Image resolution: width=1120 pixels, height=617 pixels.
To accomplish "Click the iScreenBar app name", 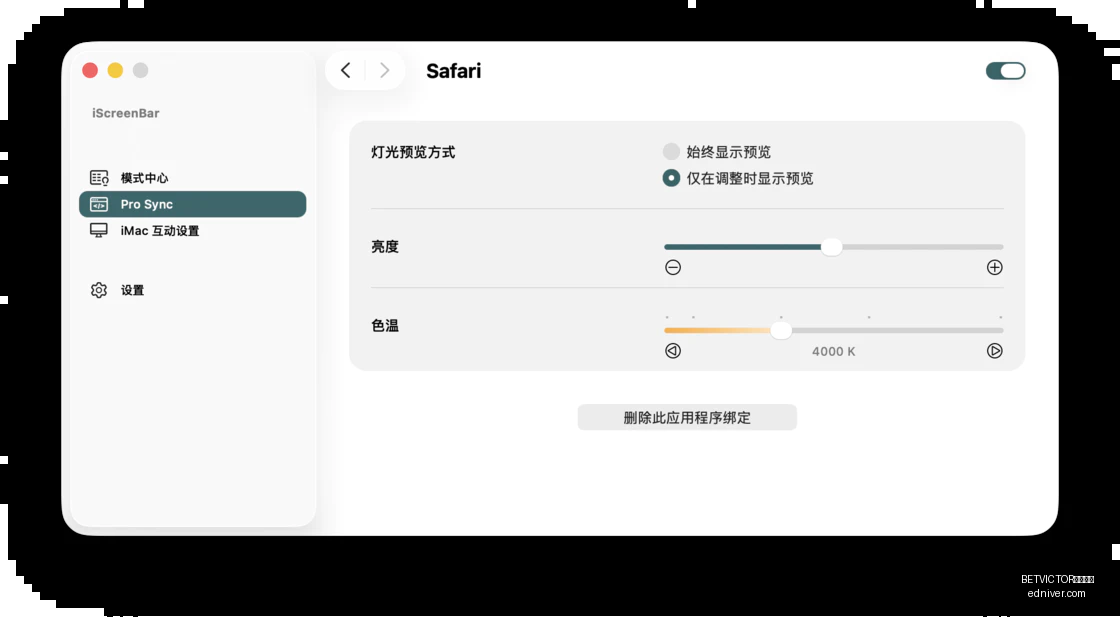I will [x=126, y=113].
